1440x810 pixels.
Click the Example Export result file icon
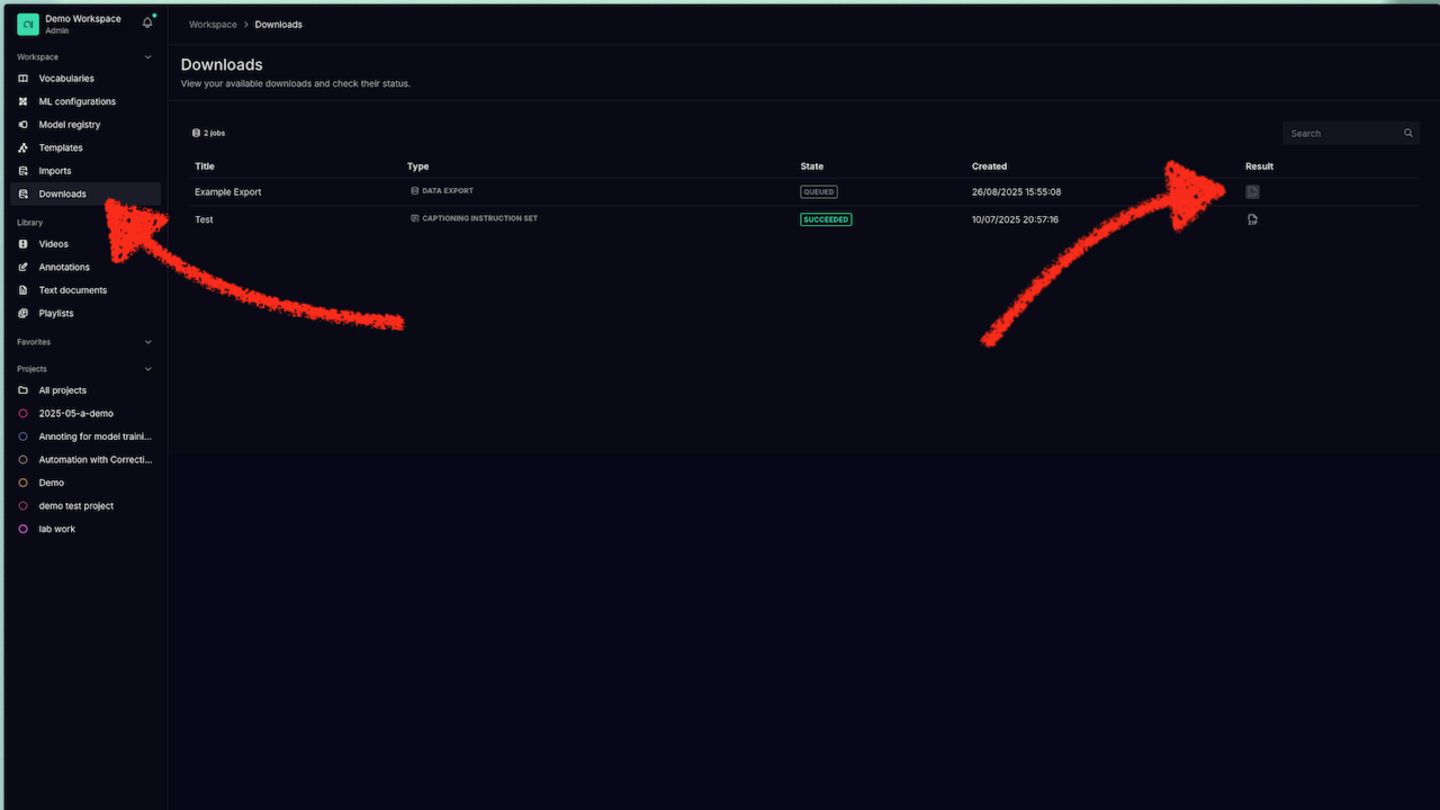click(1252, 192)
